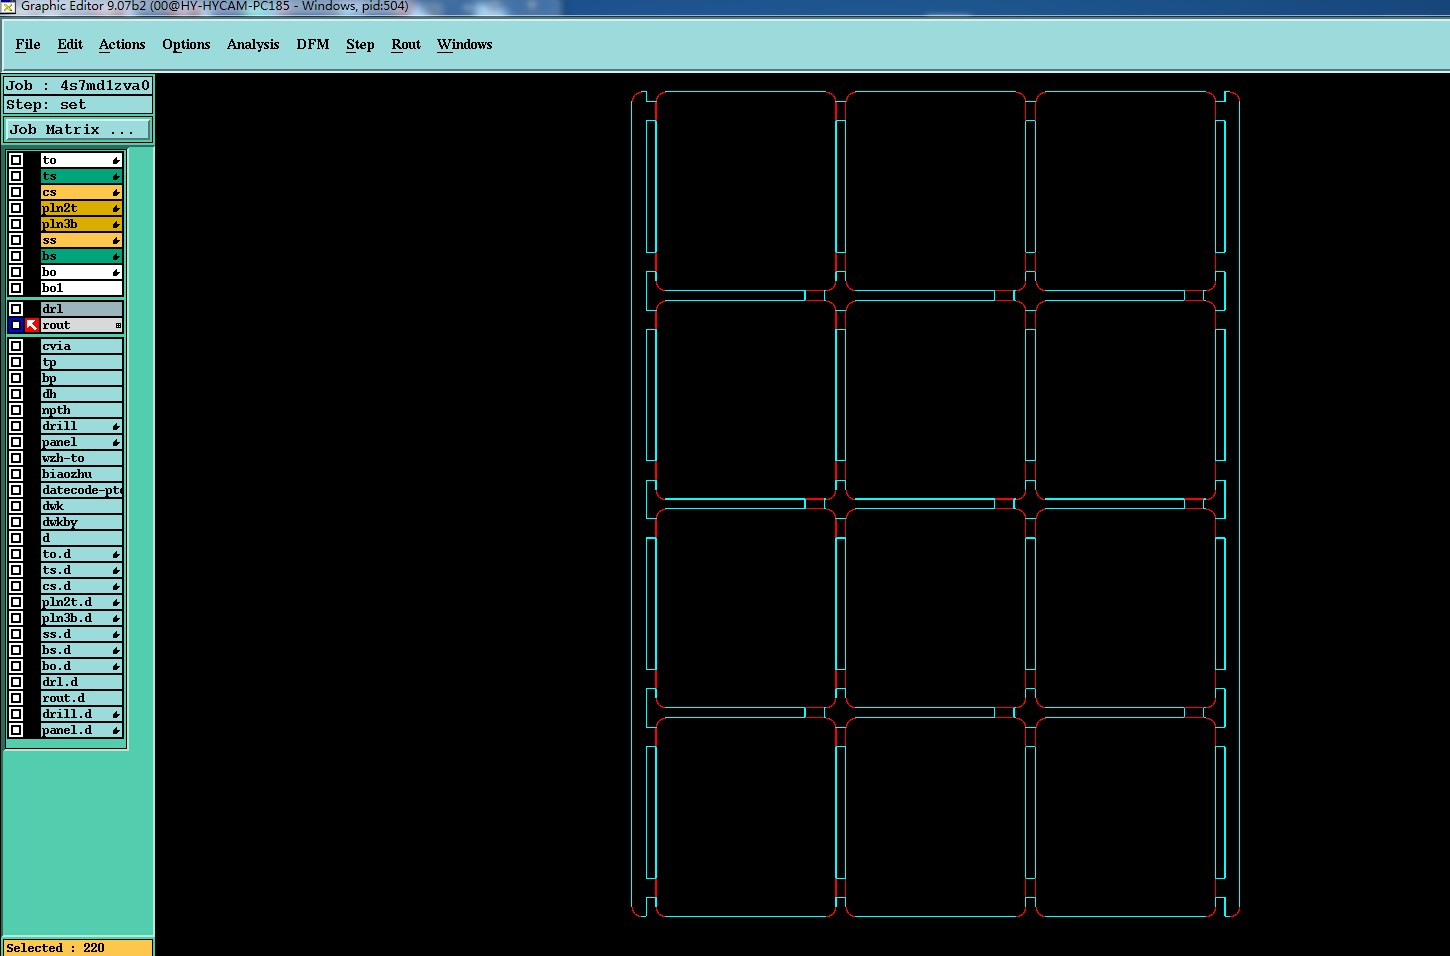
Task: Click the hand marker on the cs layer
Action: pos(116,193)
